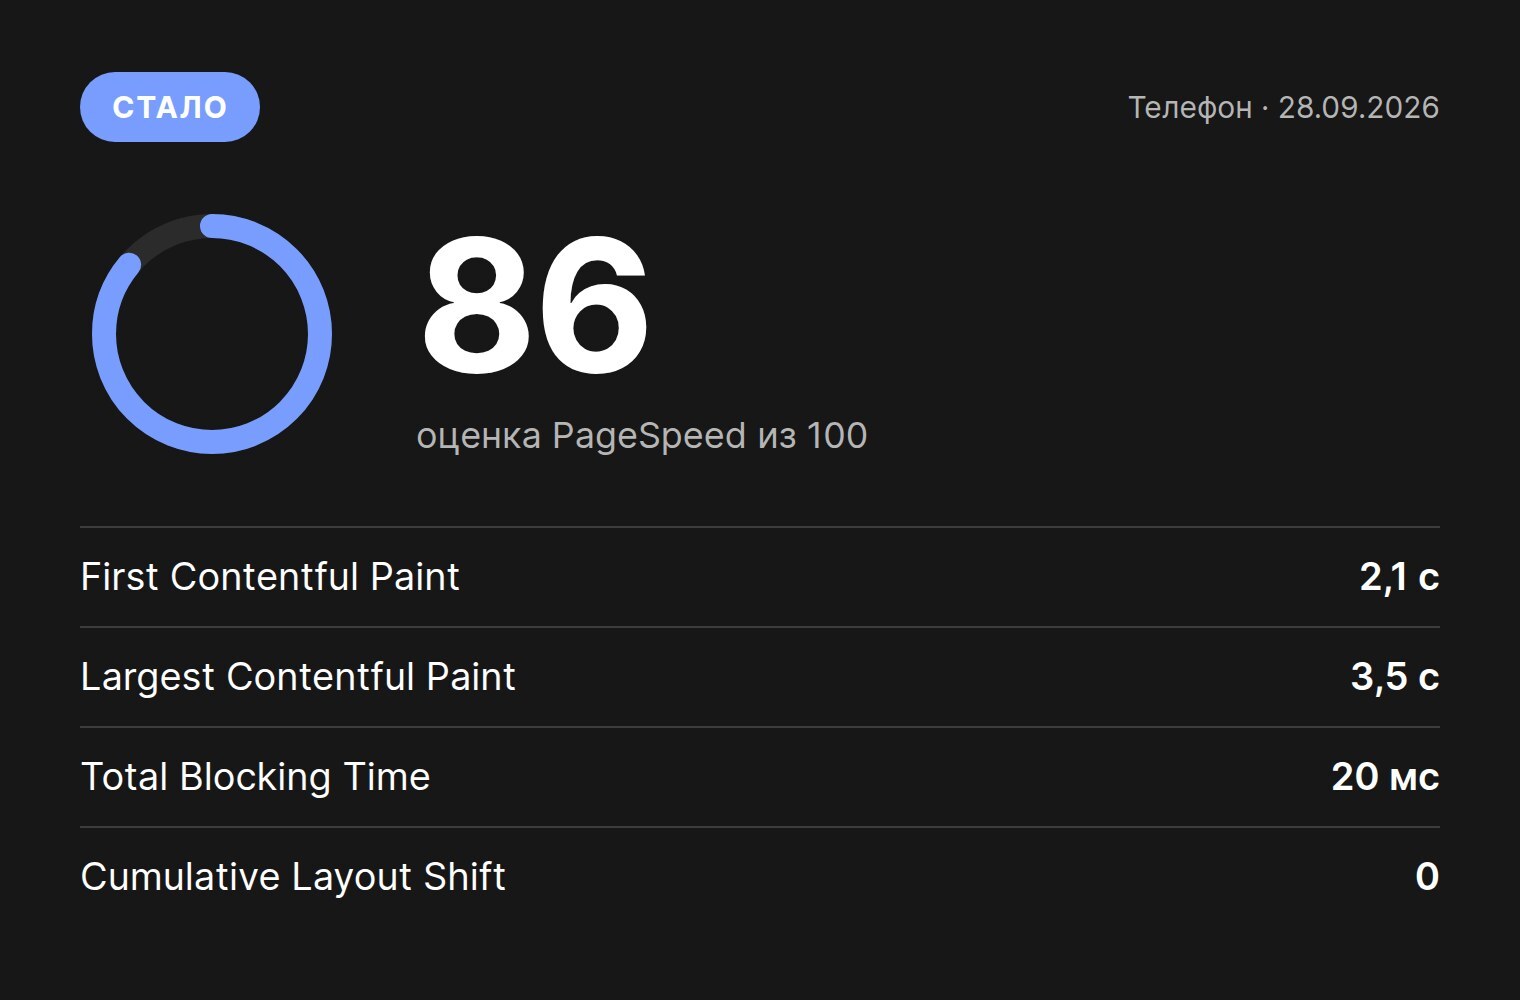Click the 2,1 с value
Image resolution: width=1520 pixels, height=1000 pixels.
click(x=1399, y=577)
